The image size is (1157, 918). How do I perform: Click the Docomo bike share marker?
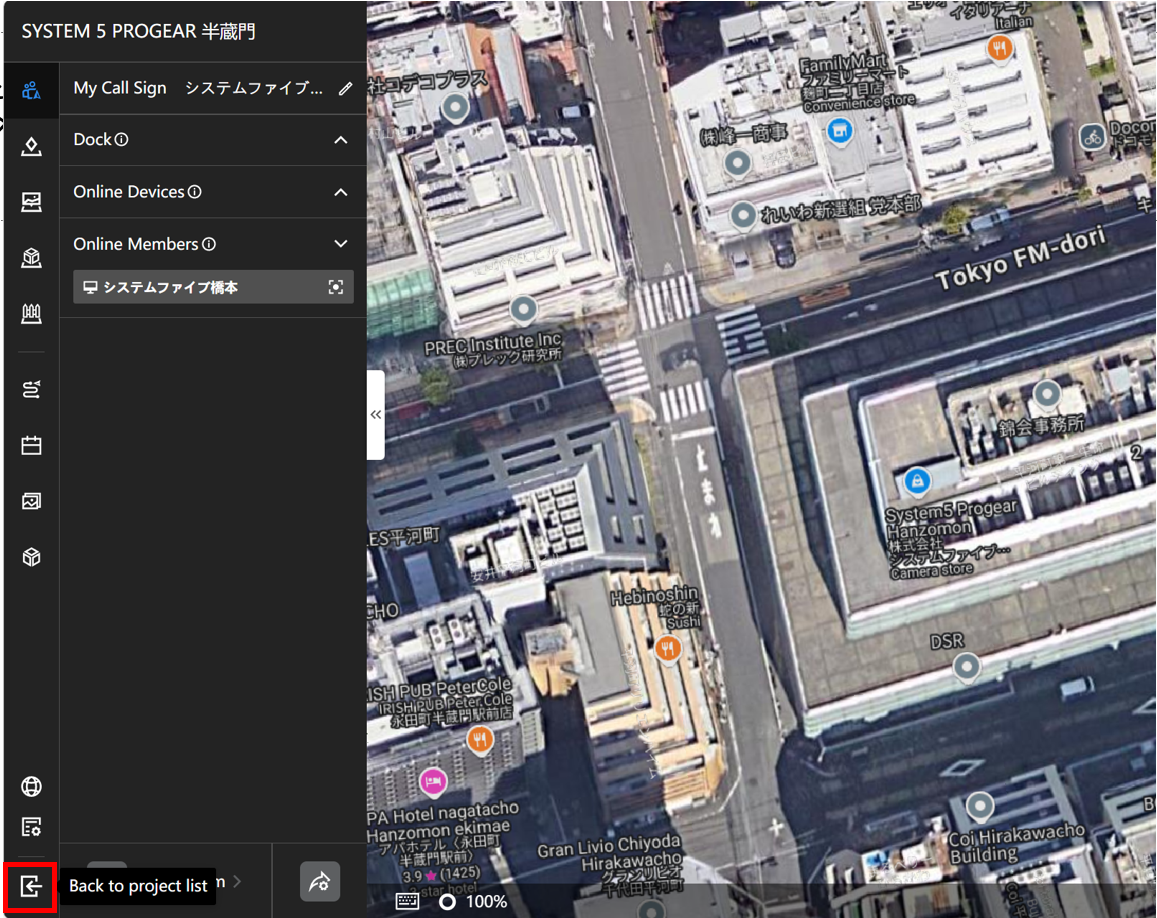point(1093,137)
